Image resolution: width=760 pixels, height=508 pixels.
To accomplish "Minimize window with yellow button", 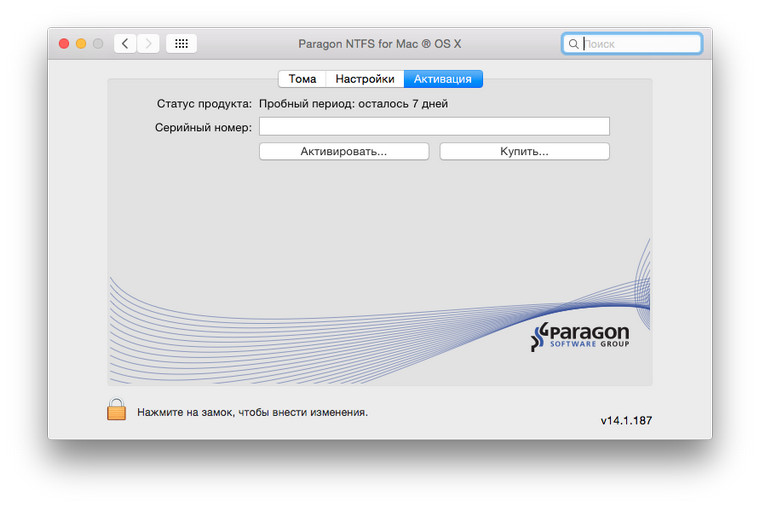I will pyautogui.click(x=81, y=44).
